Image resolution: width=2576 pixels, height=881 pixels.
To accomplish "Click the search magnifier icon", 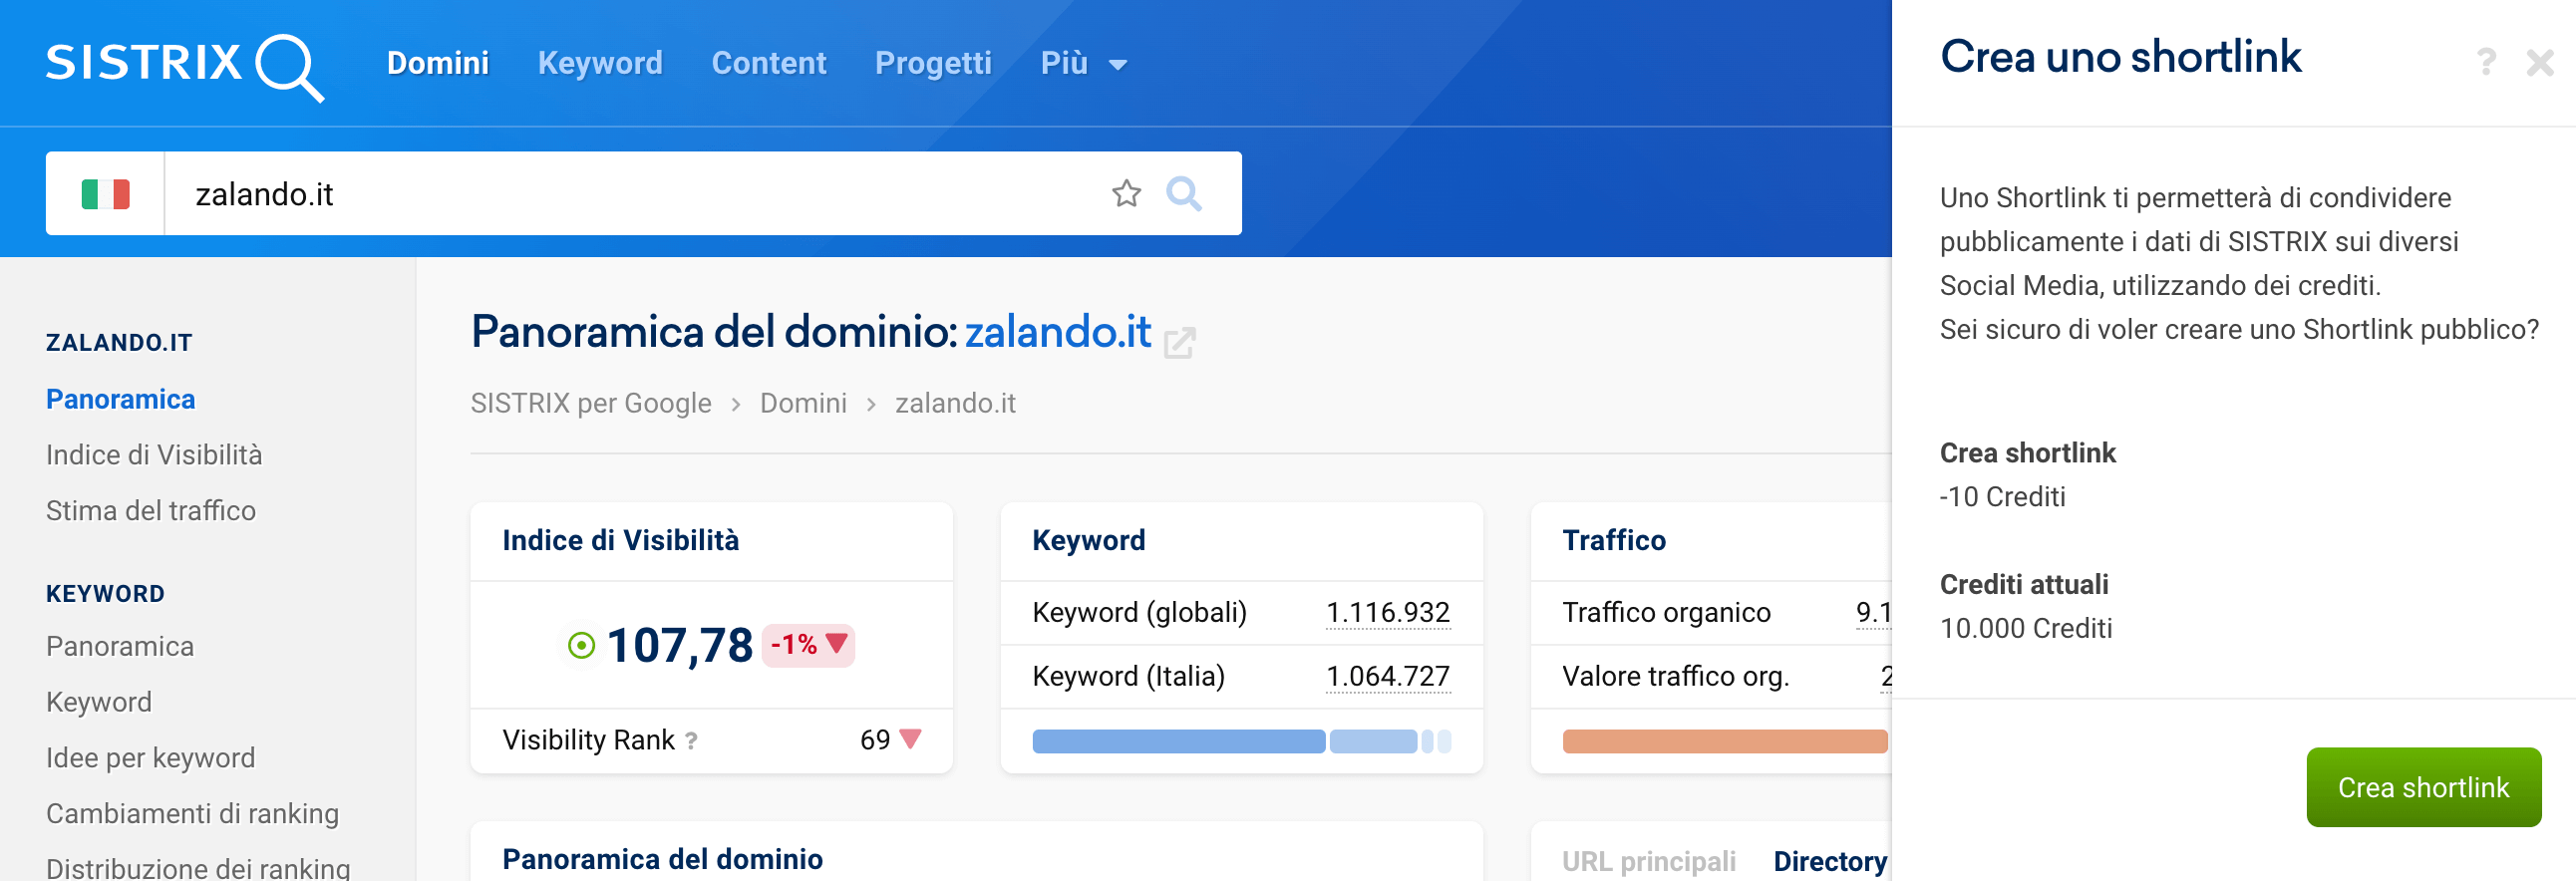I will click(1184, 193).
